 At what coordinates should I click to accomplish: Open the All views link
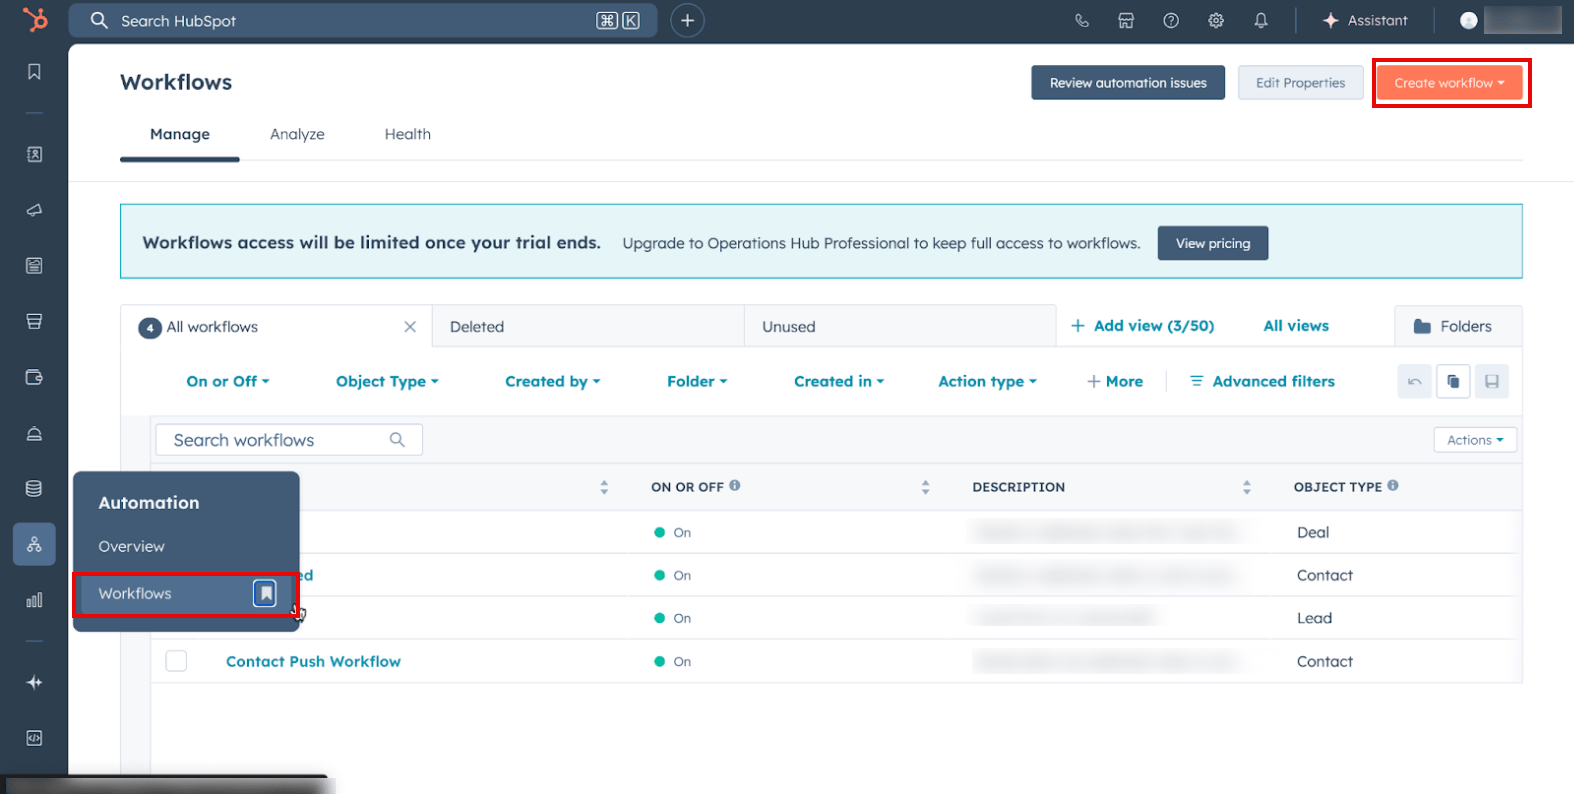point(1296,326)
